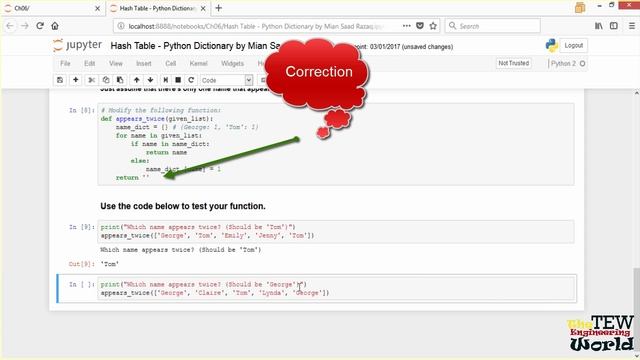Click the browser Search field
Viewport: 640px width, 360px height.
pos(493,26)
